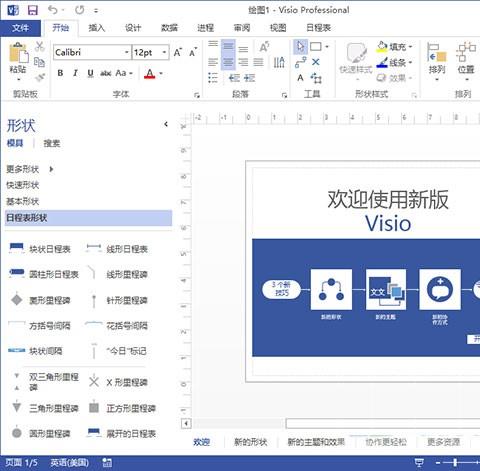
Task: Pick the block timeline (块状日程表) shape
Action: [x=40, y=249]
